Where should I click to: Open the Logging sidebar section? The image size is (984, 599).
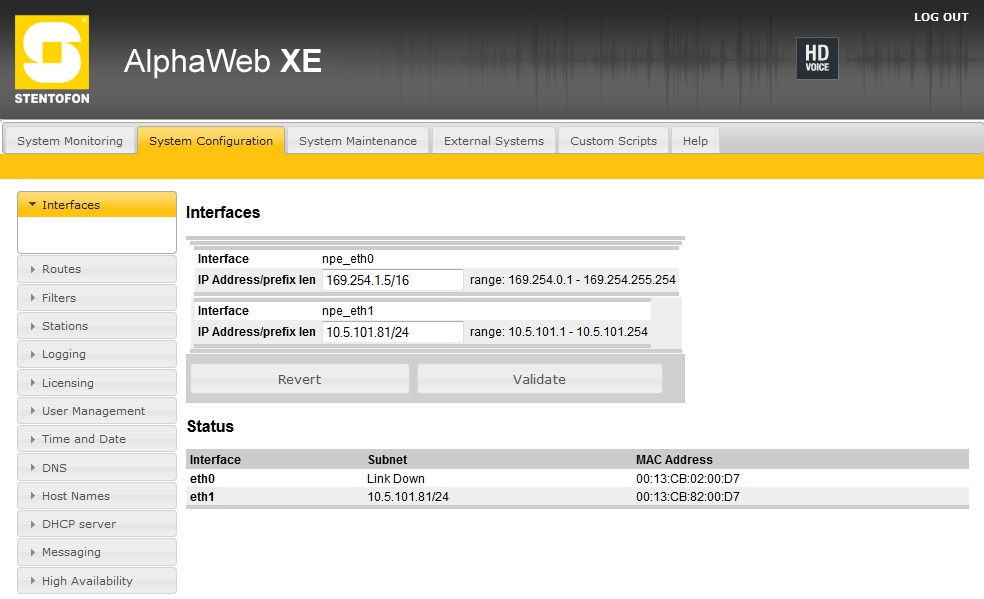(x=97, y=354)
